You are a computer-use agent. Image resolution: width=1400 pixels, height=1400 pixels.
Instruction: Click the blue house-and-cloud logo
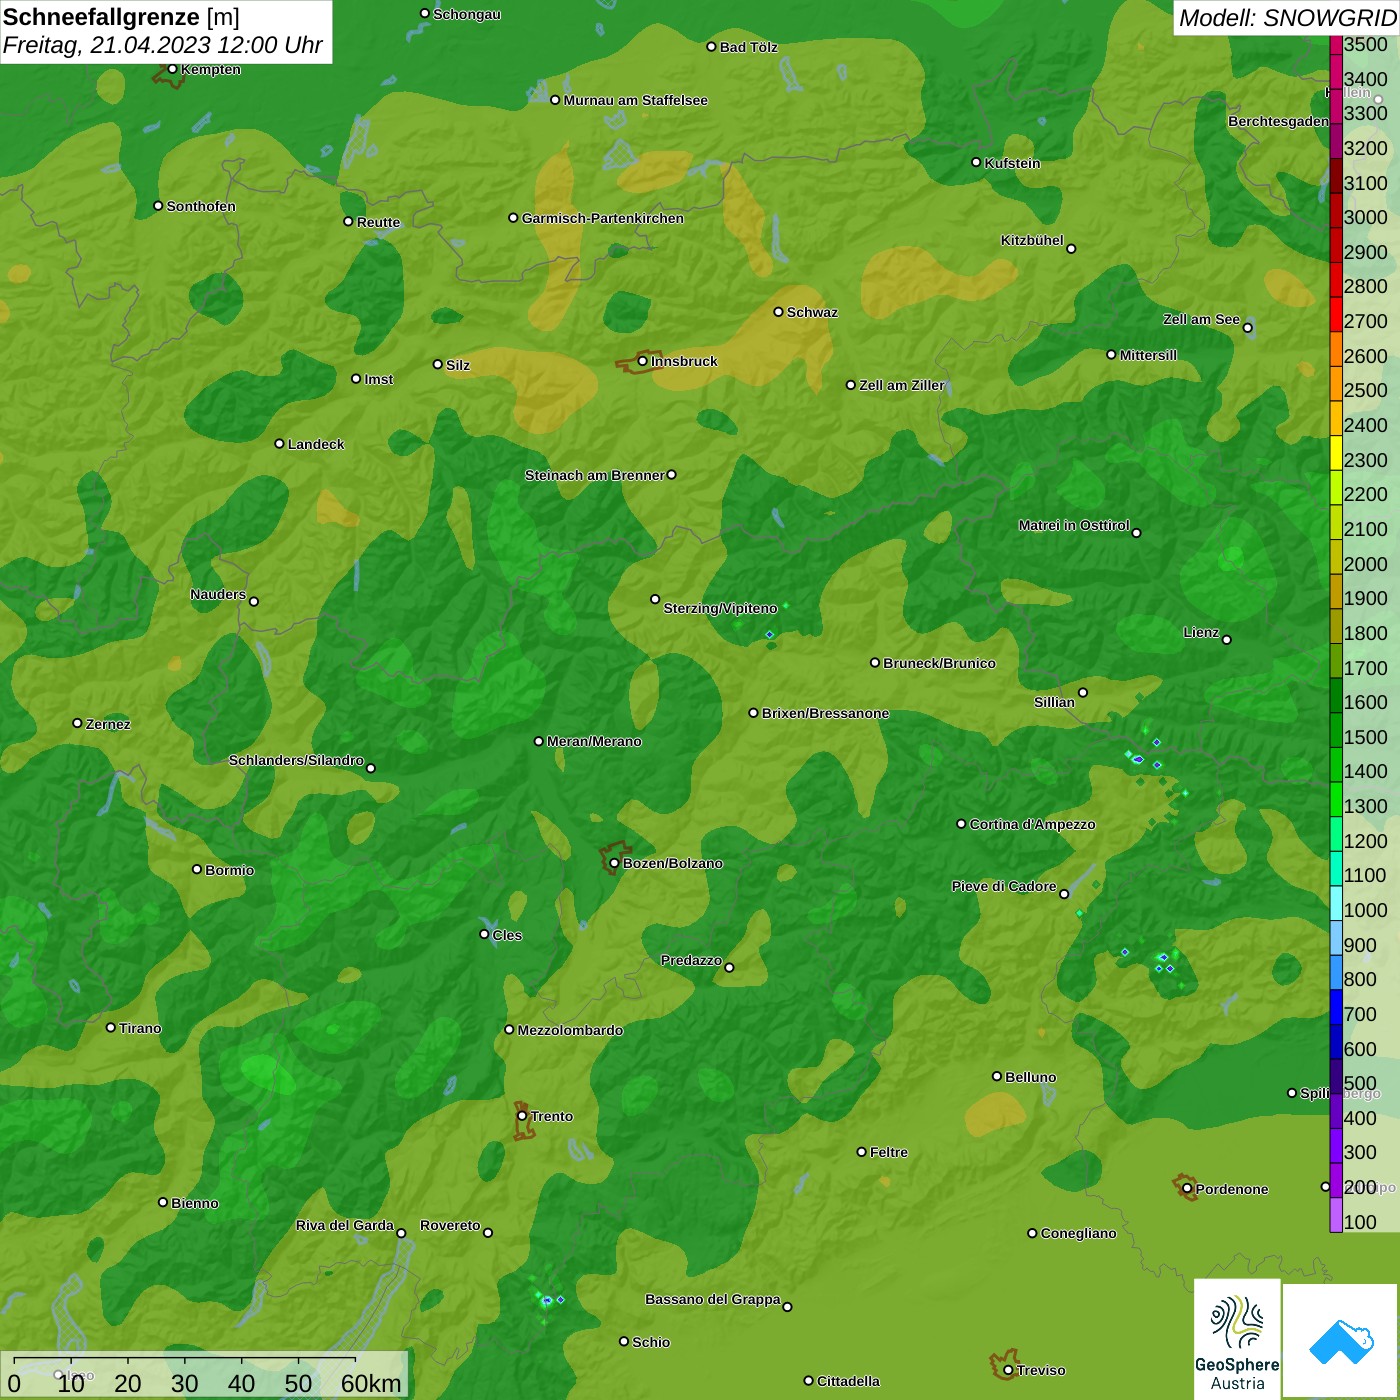click(1341, 1341)
